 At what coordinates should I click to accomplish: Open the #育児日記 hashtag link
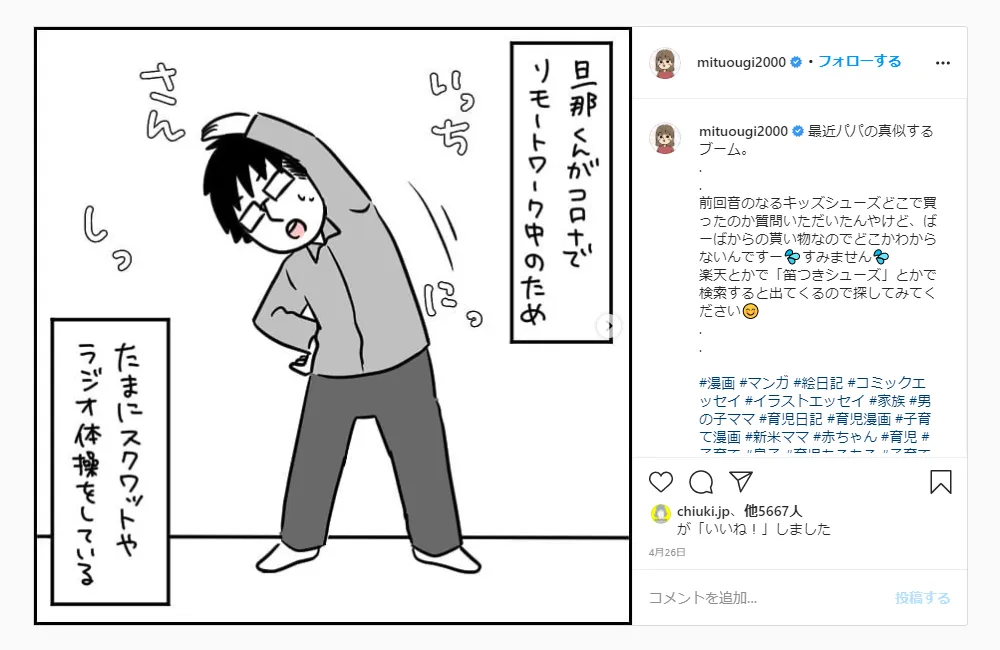pos(791,418)
